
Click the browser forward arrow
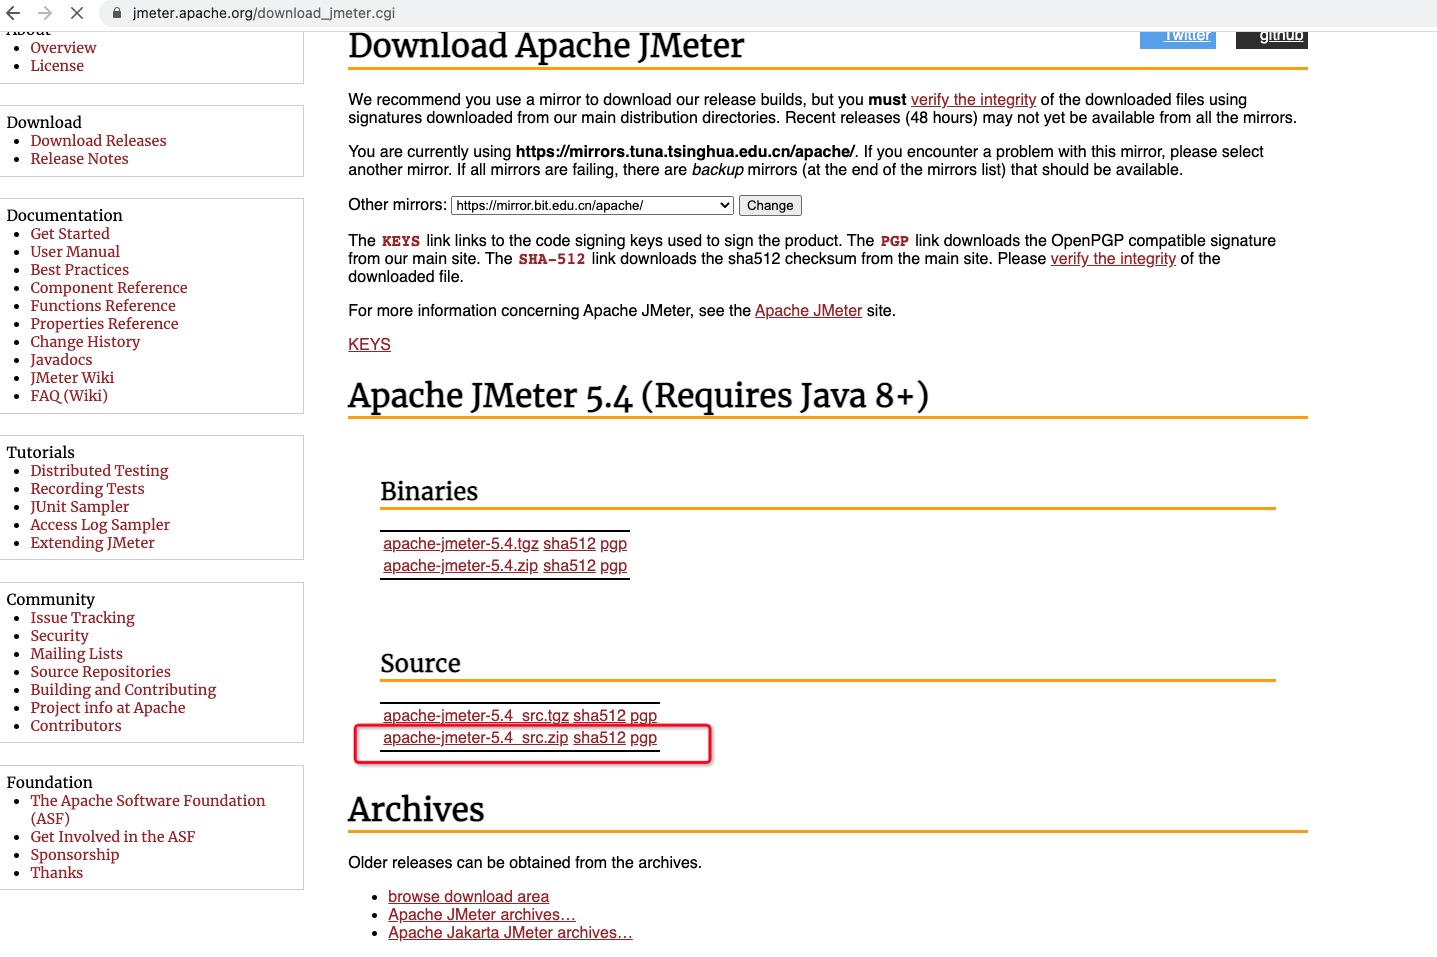(x=45, y=13)
